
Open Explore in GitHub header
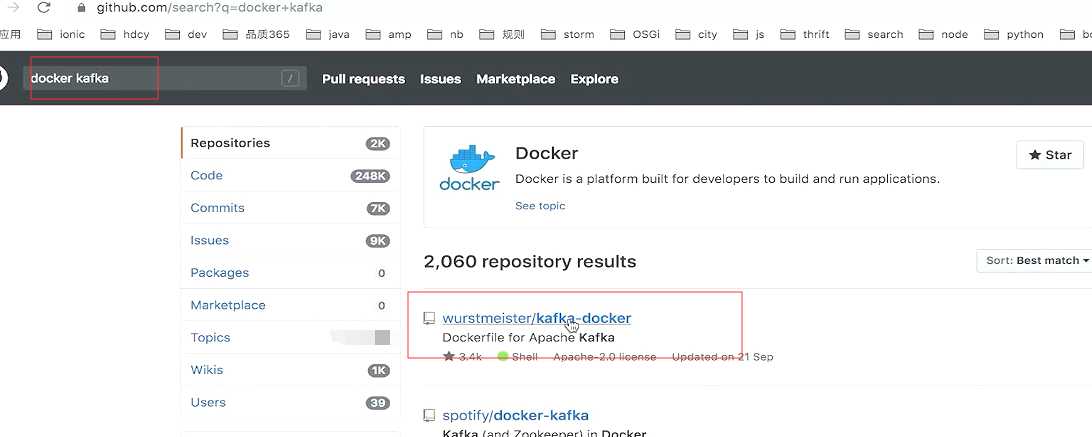pyautogui.click(x=594, y=79)
